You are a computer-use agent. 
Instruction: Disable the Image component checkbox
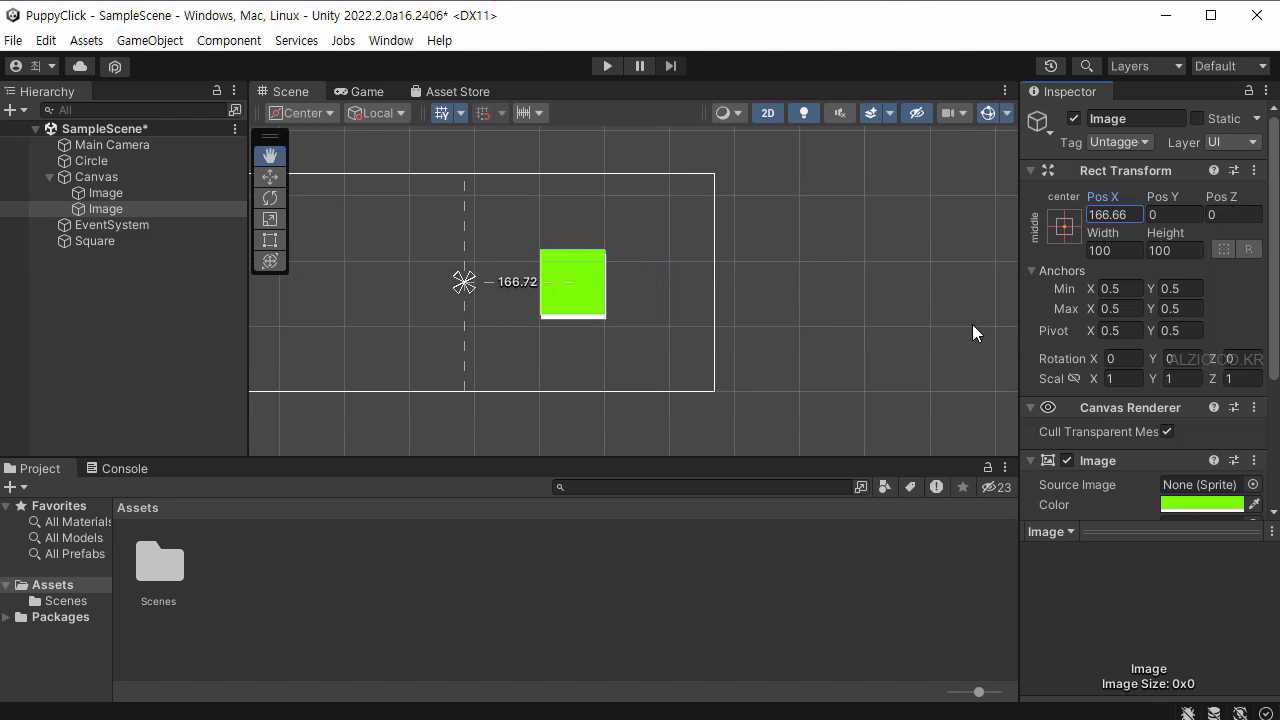1067,461
